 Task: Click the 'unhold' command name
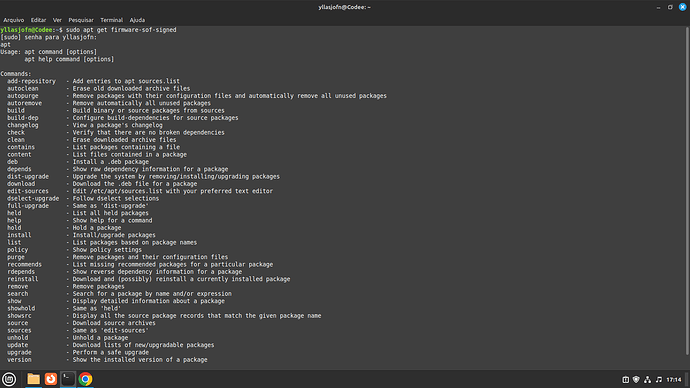click(17, 338)
